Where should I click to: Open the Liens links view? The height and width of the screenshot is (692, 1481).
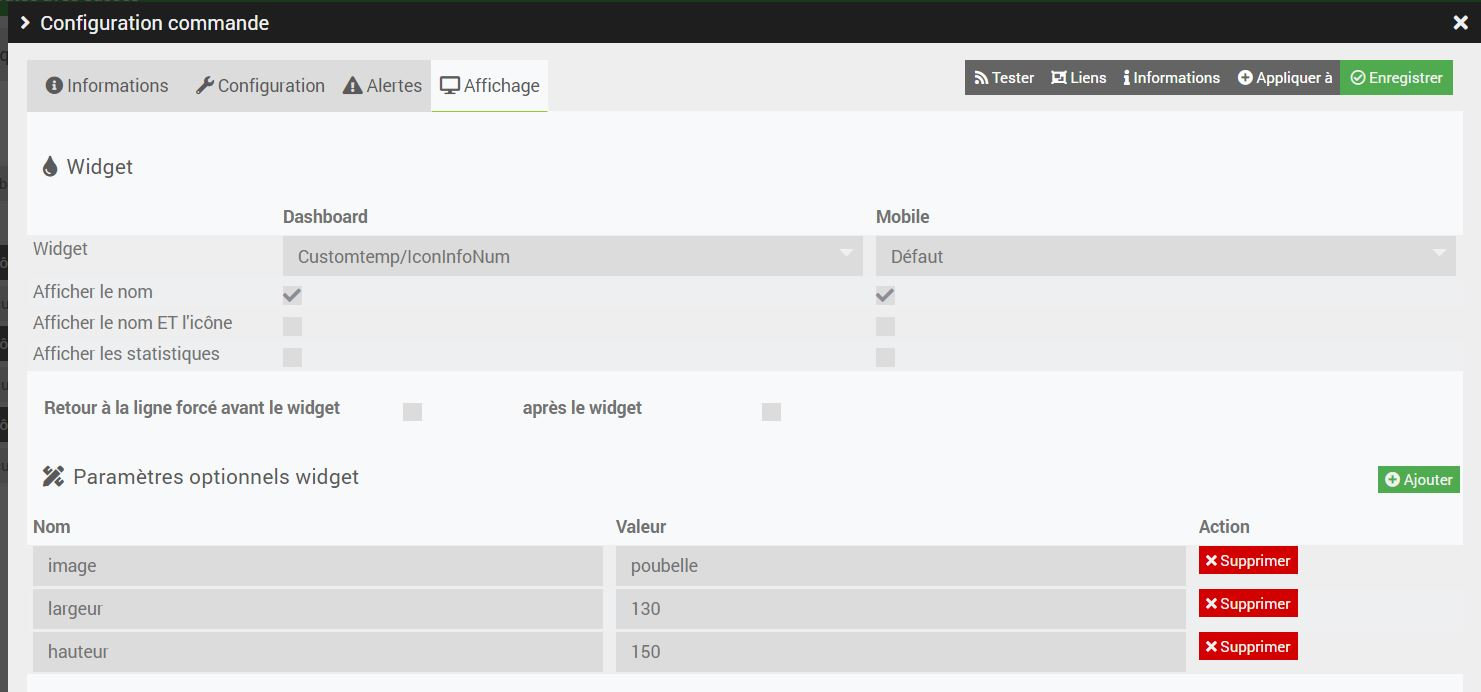pos(1078,78)
